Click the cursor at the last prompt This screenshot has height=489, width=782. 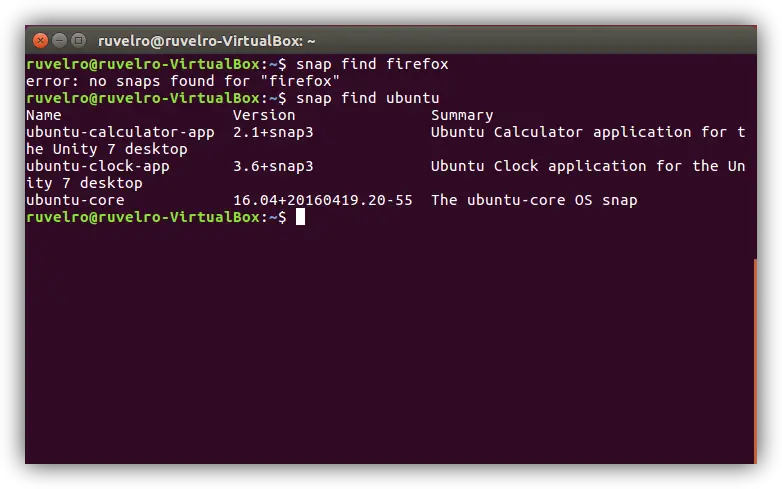click(x=300, y=217)
